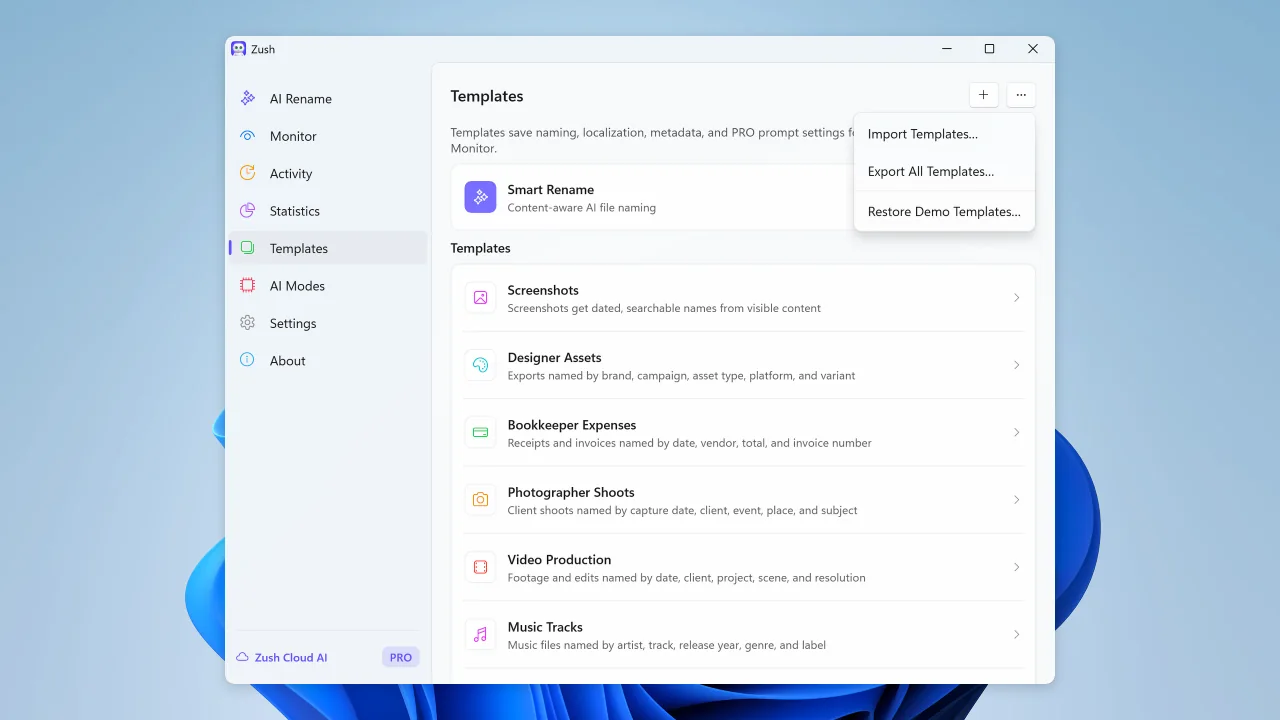Choose Export All Templates... from menu

coord(944,171)
